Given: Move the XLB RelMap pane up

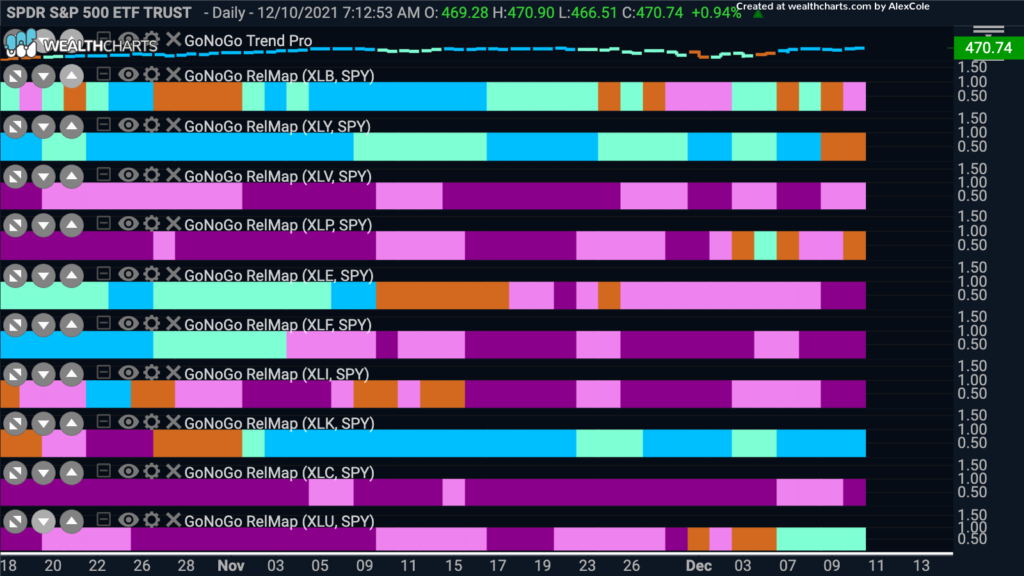Looking at the screenshot, I should click(71, 76).
